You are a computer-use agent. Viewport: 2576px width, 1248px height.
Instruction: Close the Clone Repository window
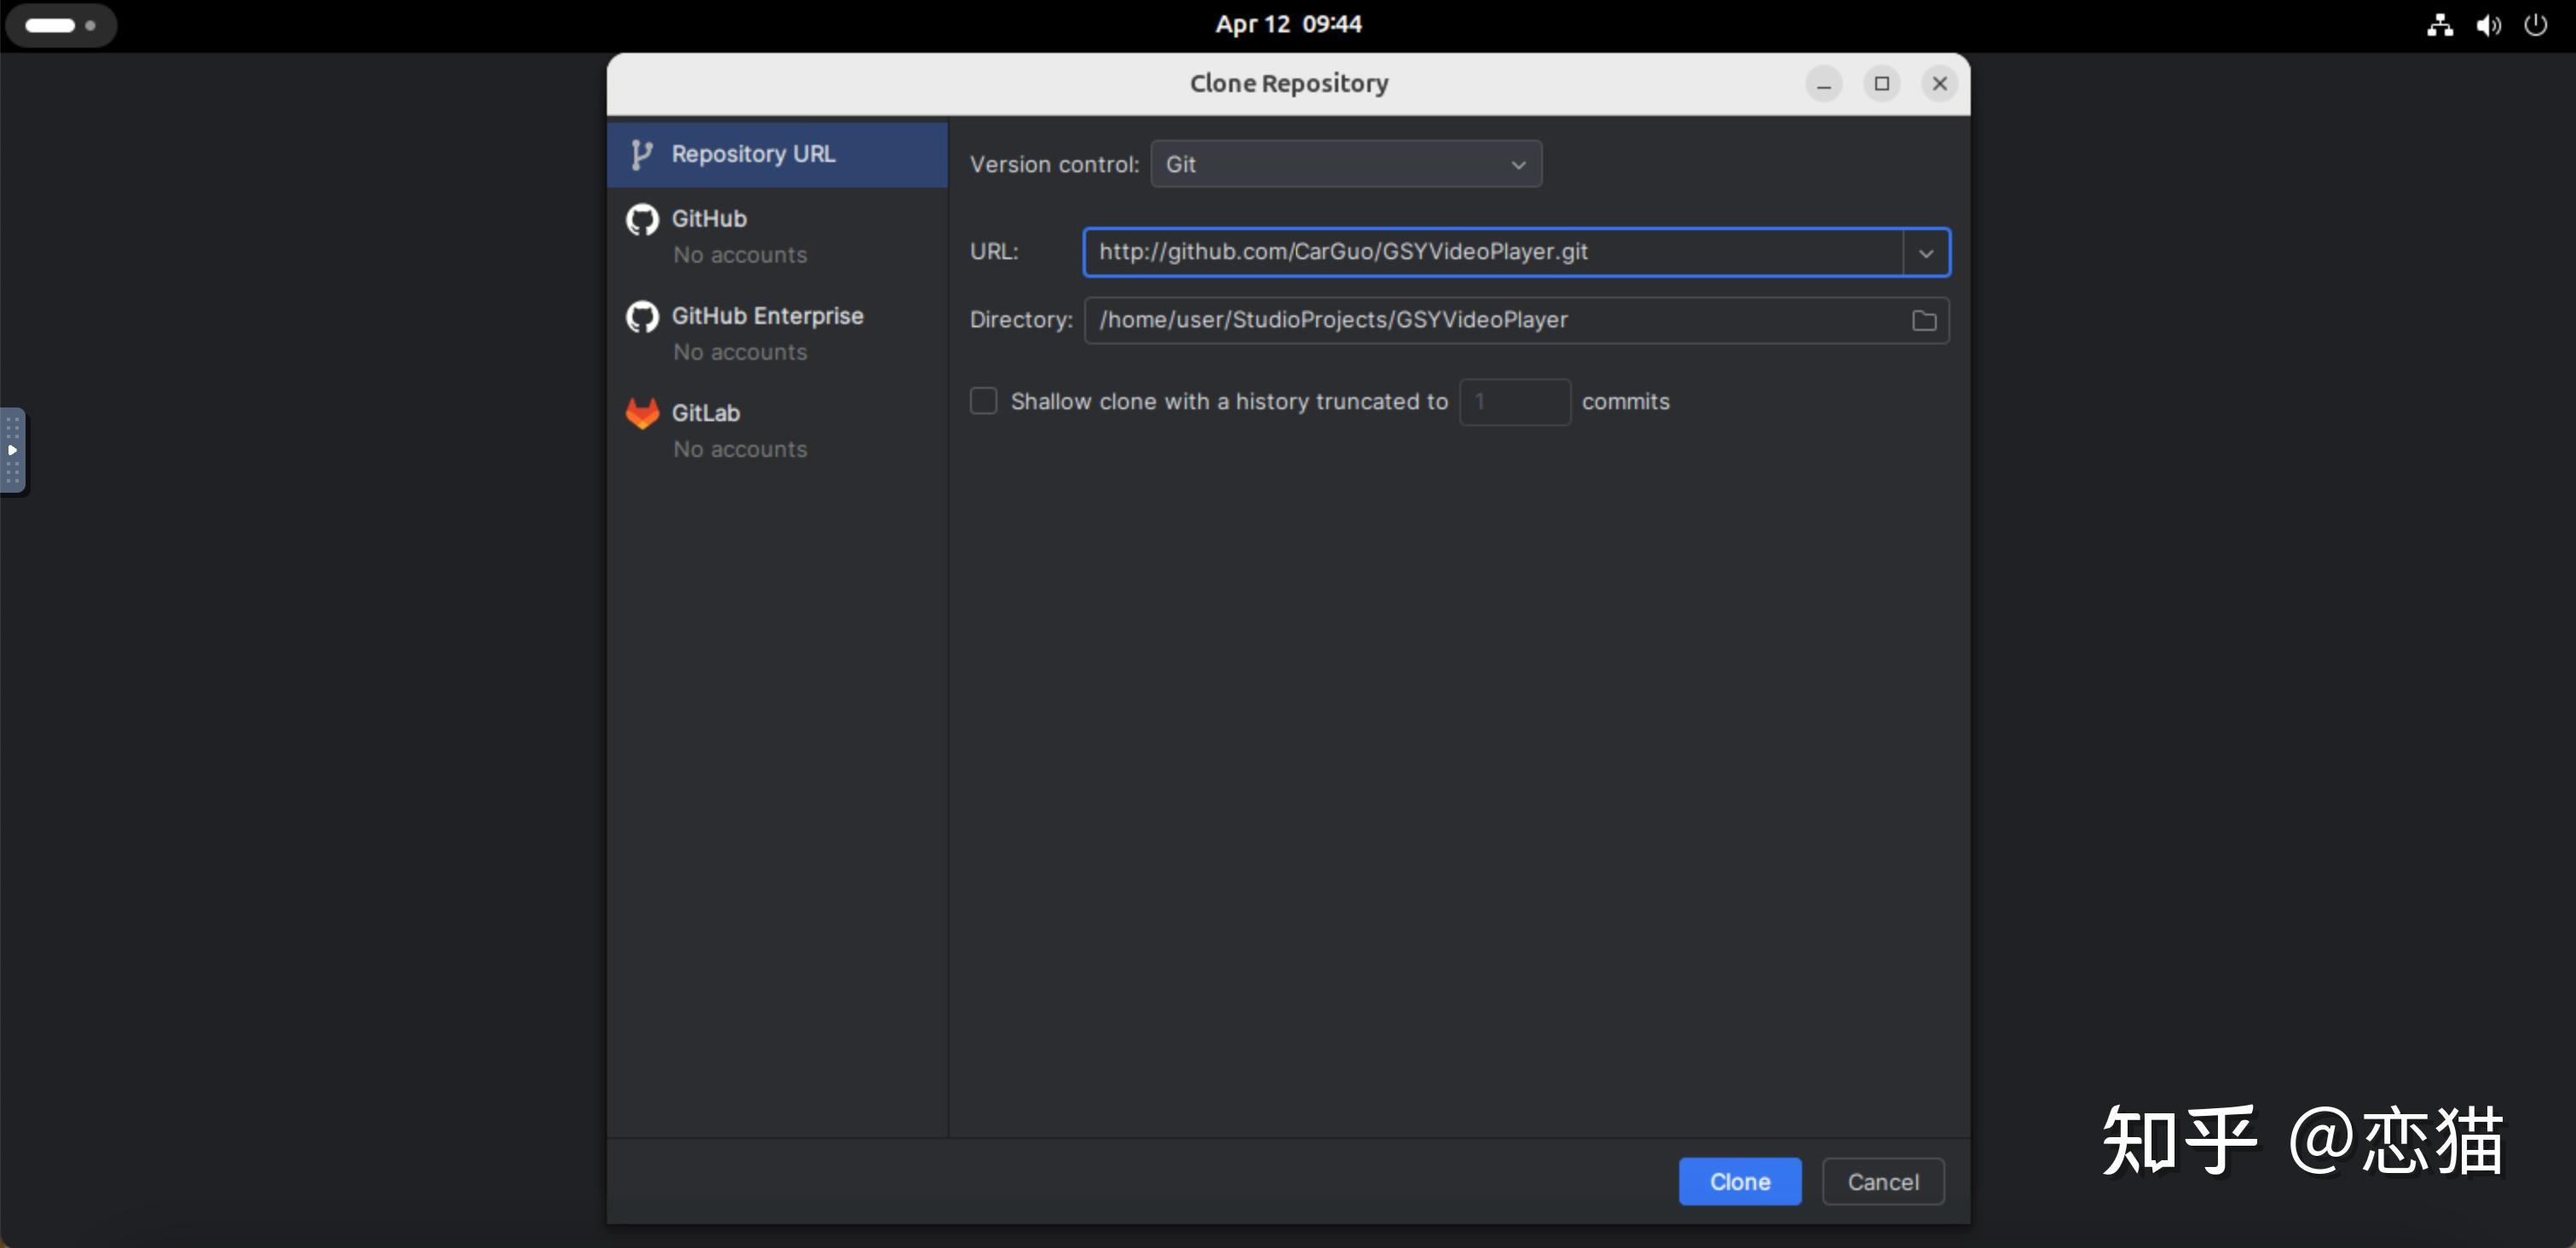tap(1939, 83)
